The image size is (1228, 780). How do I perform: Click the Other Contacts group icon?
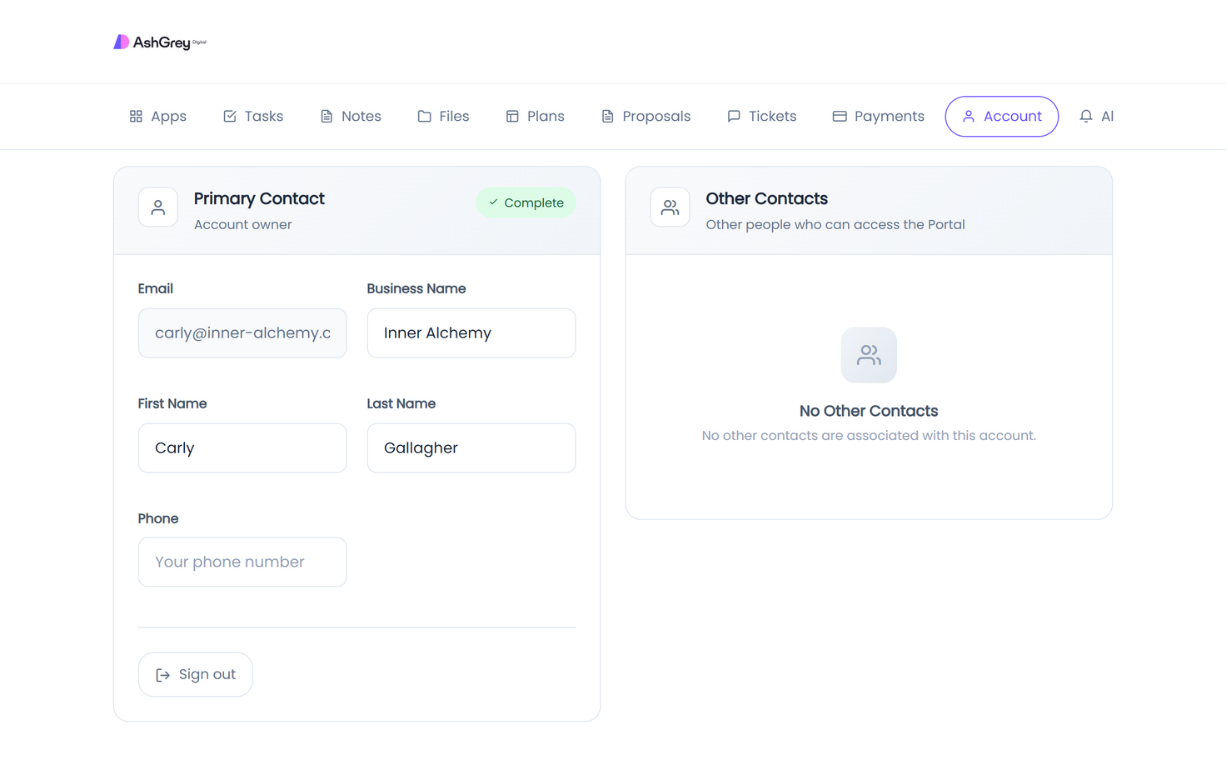coord(669,208)
